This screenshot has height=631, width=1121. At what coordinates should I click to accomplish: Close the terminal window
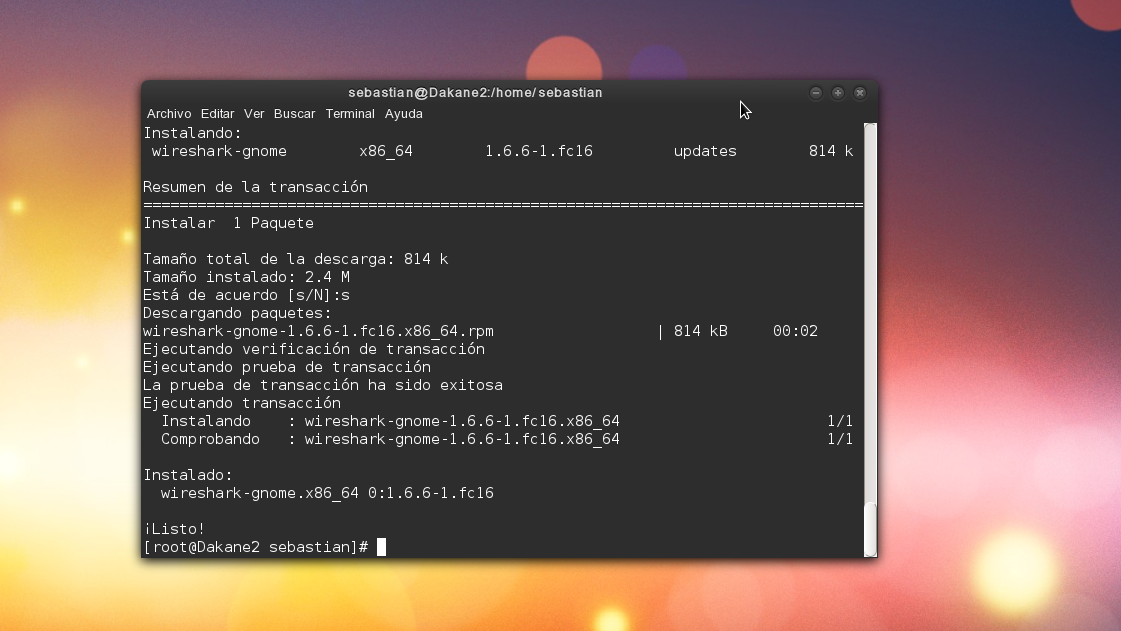tap(860, 93)
